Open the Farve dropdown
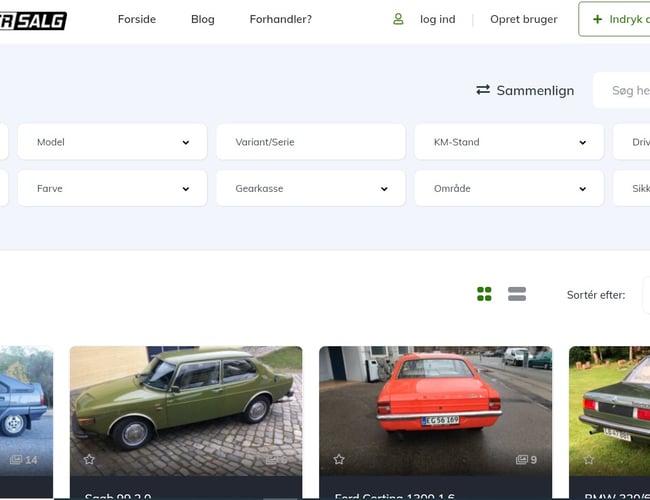650x500 pixels. coord(112,188)
